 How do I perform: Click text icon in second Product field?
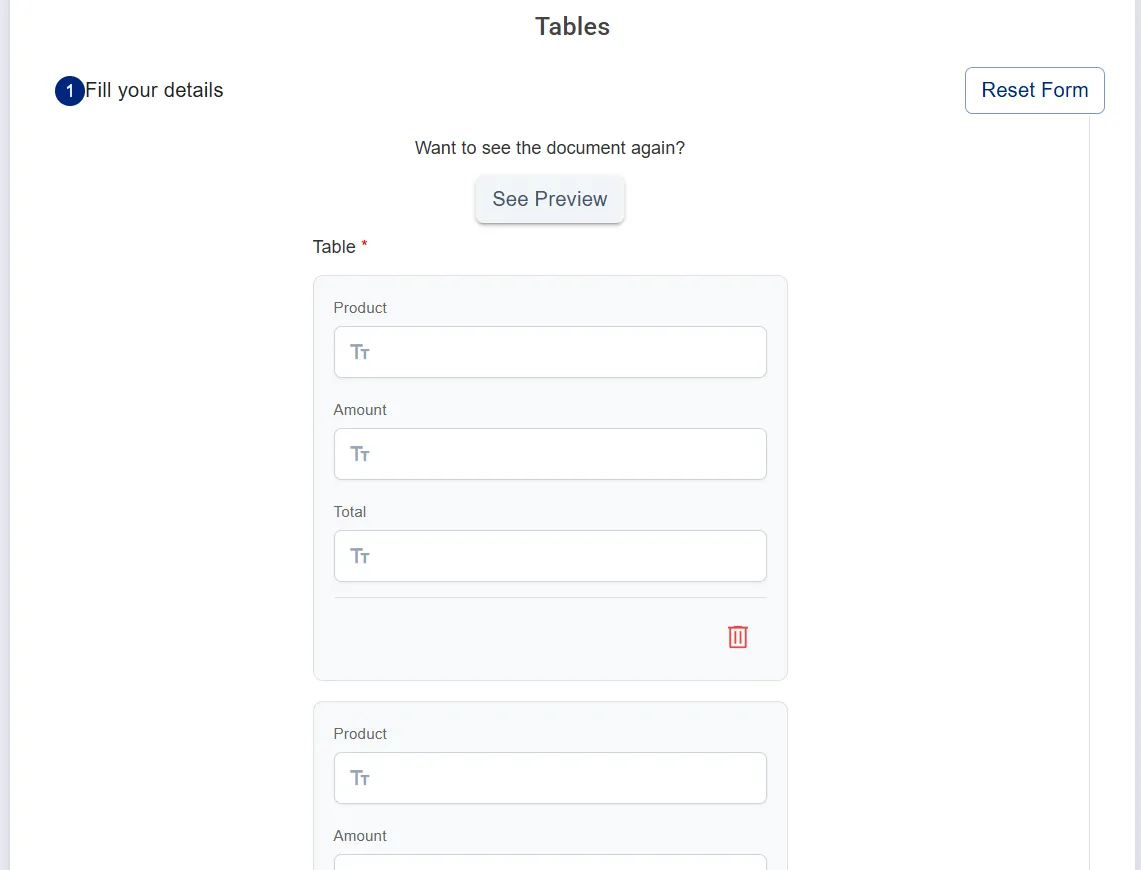coord(360,778)
